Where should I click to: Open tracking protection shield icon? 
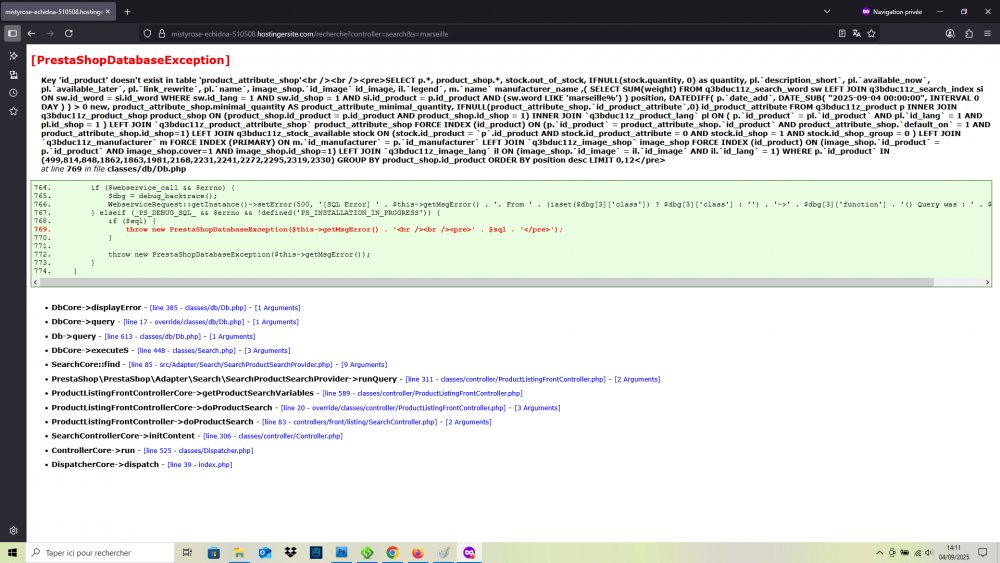[x=147, y=34]
